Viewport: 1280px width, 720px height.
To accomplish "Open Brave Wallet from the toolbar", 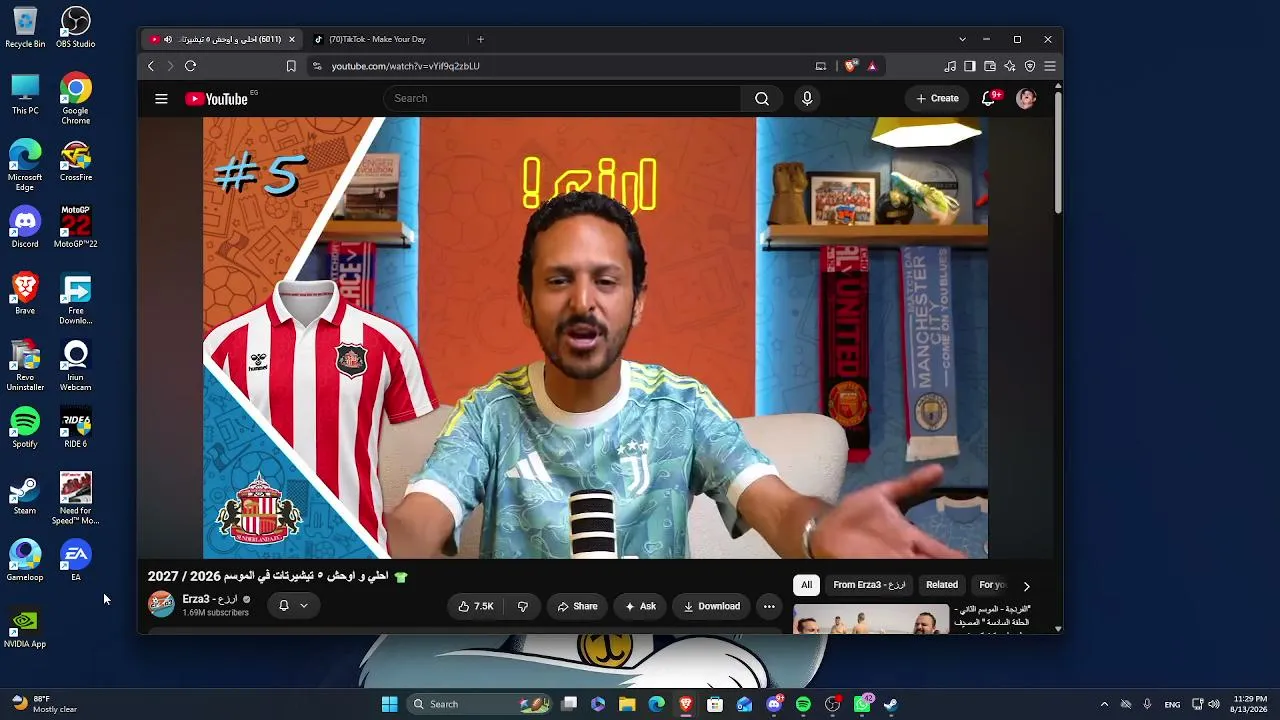I will (990, 66).
